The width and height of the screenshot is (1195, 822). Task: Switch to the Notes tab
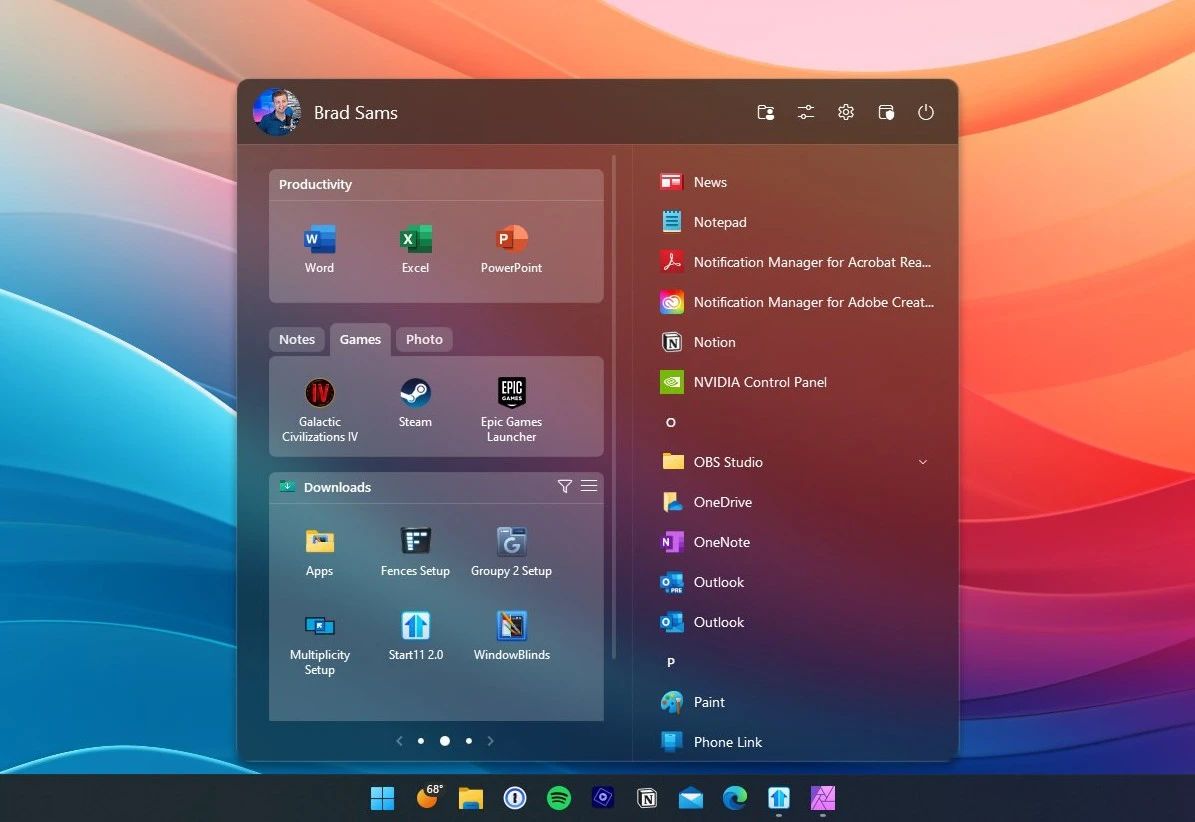pos(297,340)
